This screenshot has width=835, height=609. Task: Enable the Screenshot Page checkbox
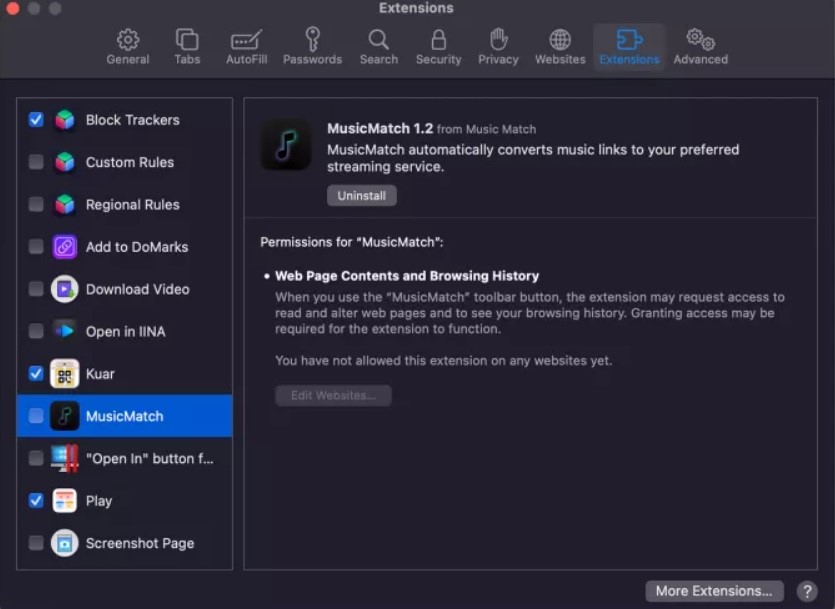click(x=36, y=542)
